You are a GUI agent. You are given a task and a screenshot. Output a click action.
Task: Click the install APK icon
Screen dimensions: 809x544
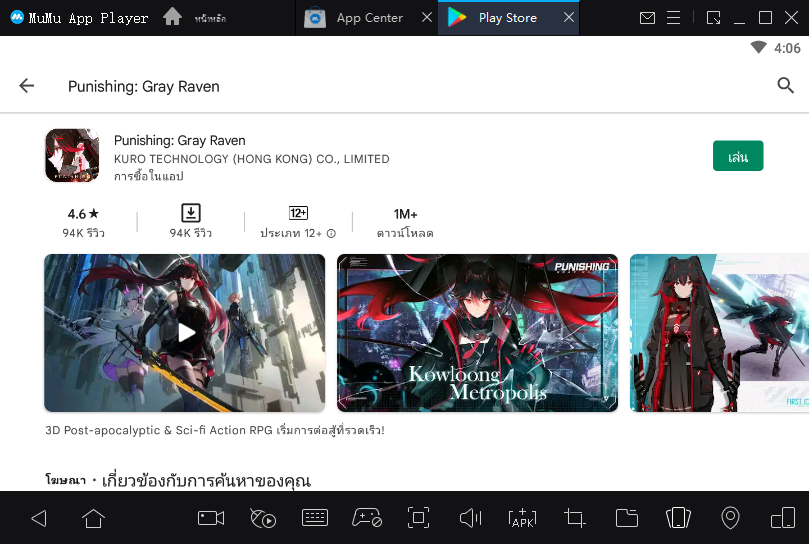[522, 518]
